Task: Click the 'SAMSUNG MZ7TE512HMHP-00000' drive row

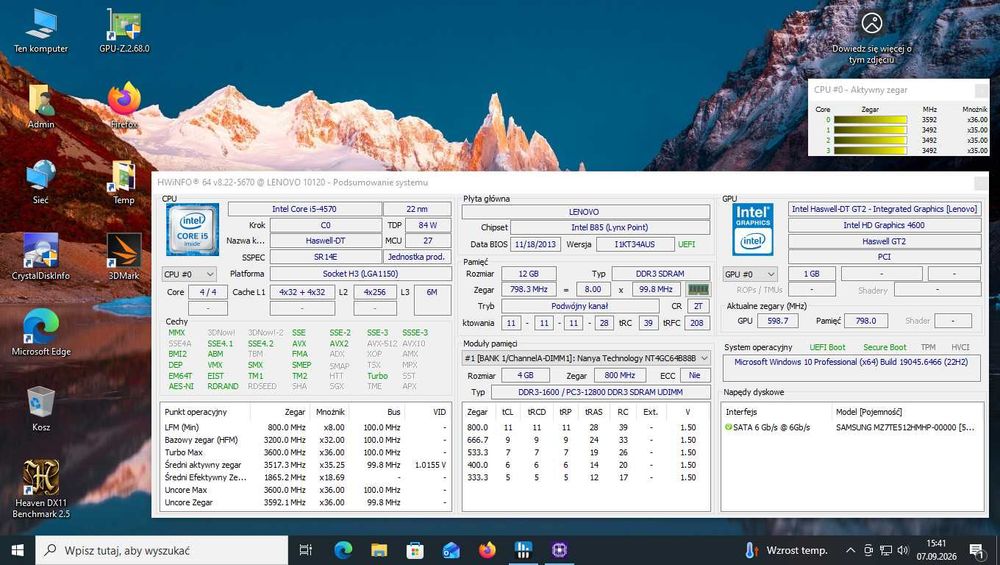Action: click(x=851, y=427)
